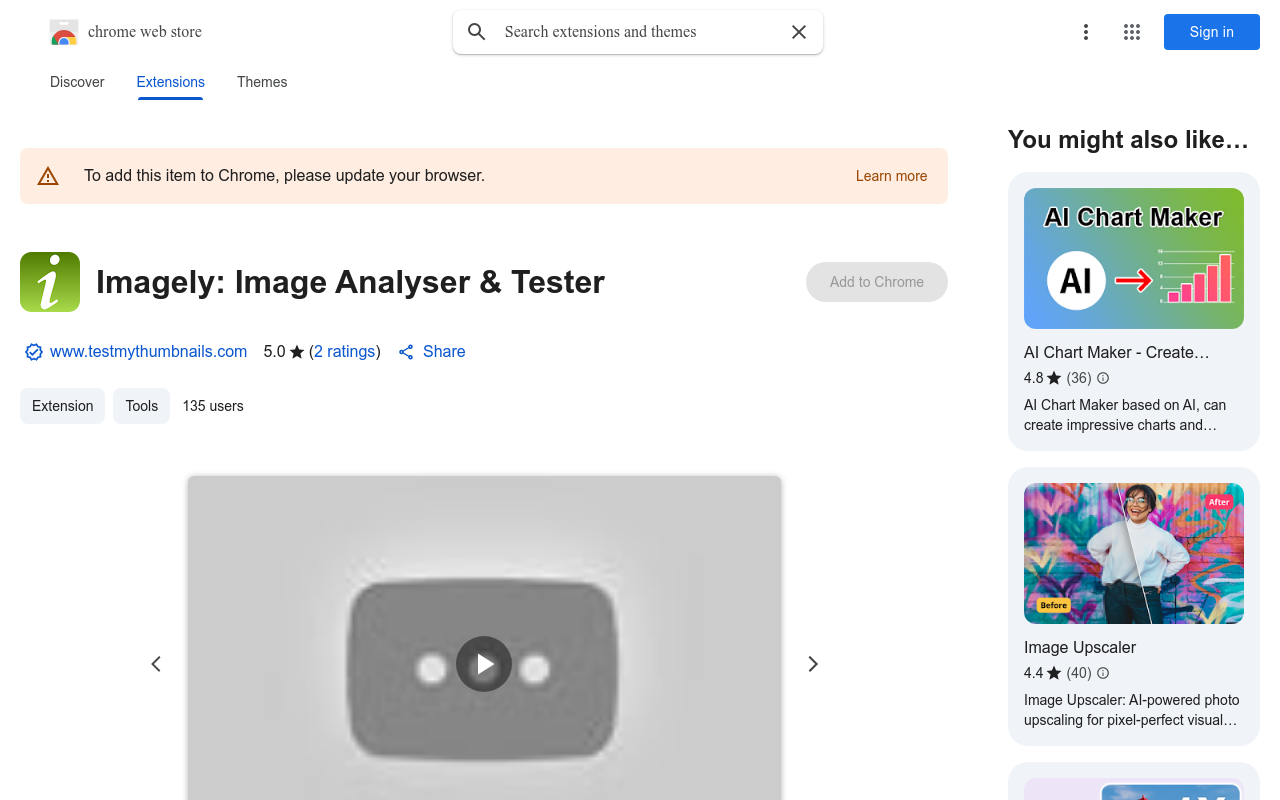
Task: Open the Learn more link
Action: pyautogui.click(x=891, y=176)
